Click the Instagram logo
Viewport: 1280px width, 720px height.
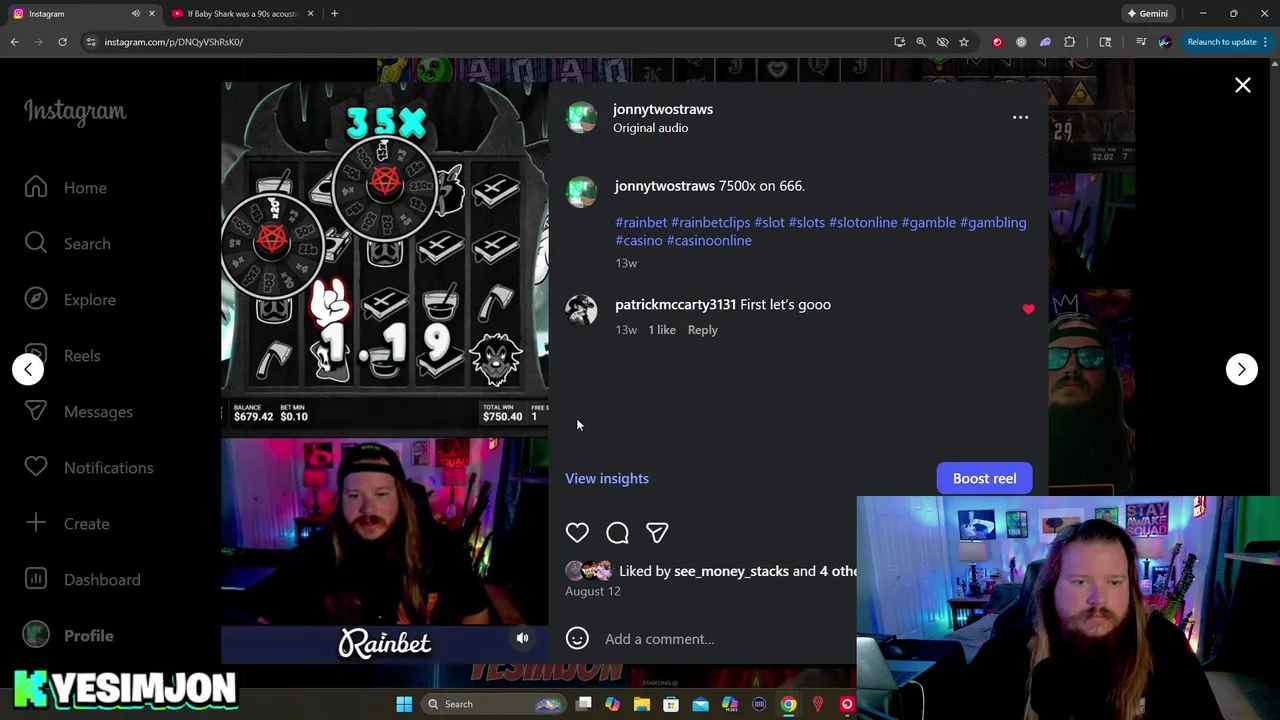click(x=75, y=111)
